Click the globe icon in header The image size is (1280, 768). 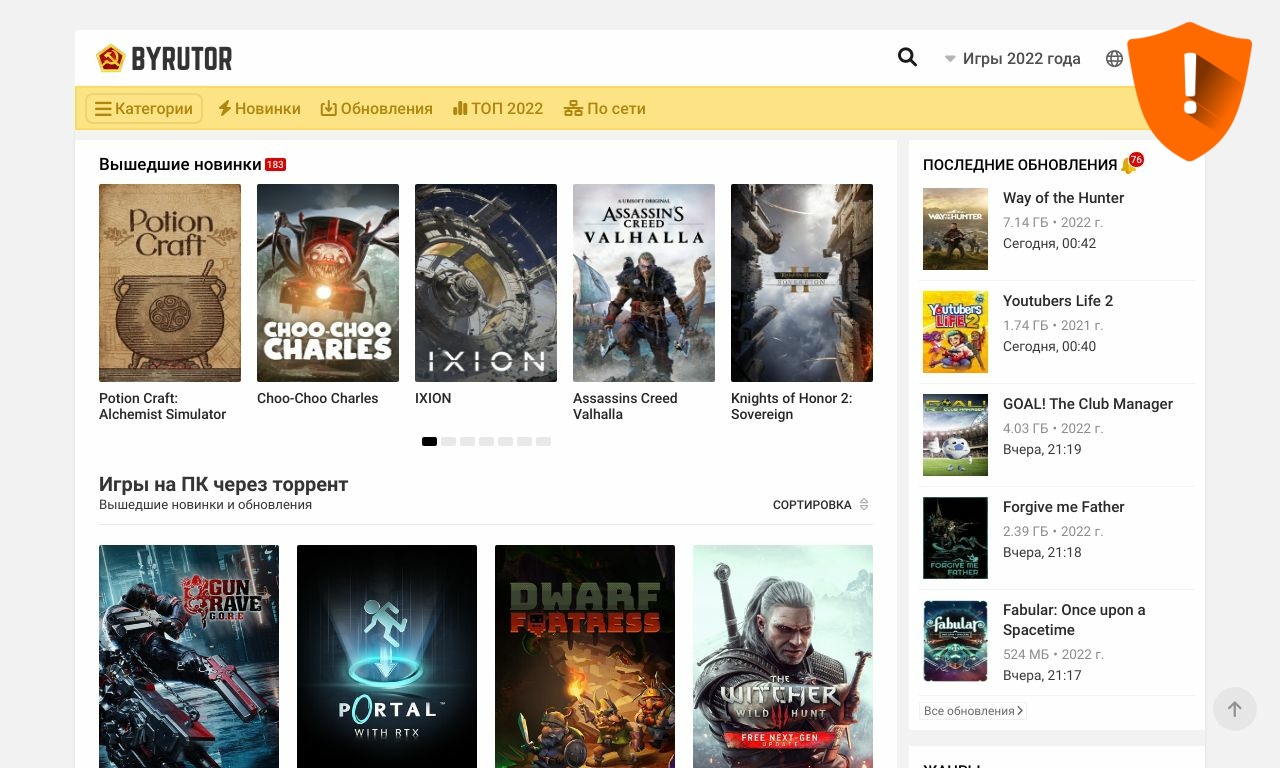pyautogui.click(x=1114, y=59)
